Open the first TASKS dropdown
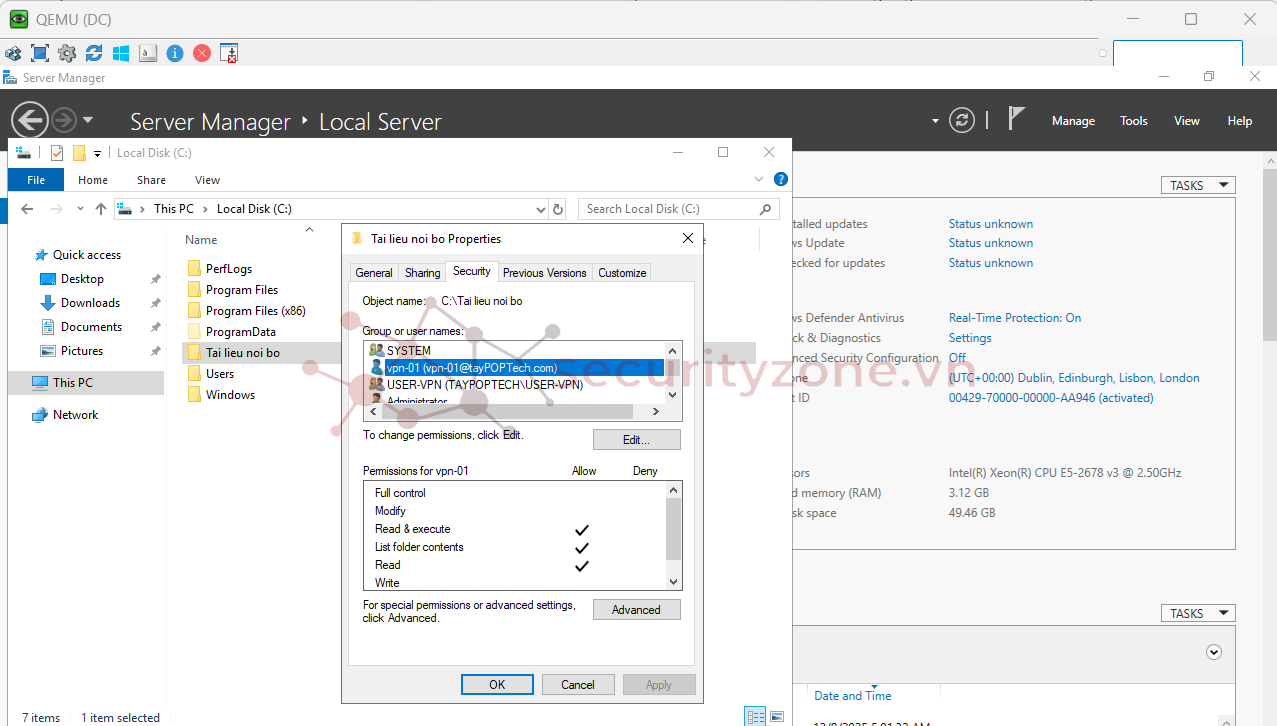Image resolution: width=1277 pixels, height=726 pixels. point(1197,185)
